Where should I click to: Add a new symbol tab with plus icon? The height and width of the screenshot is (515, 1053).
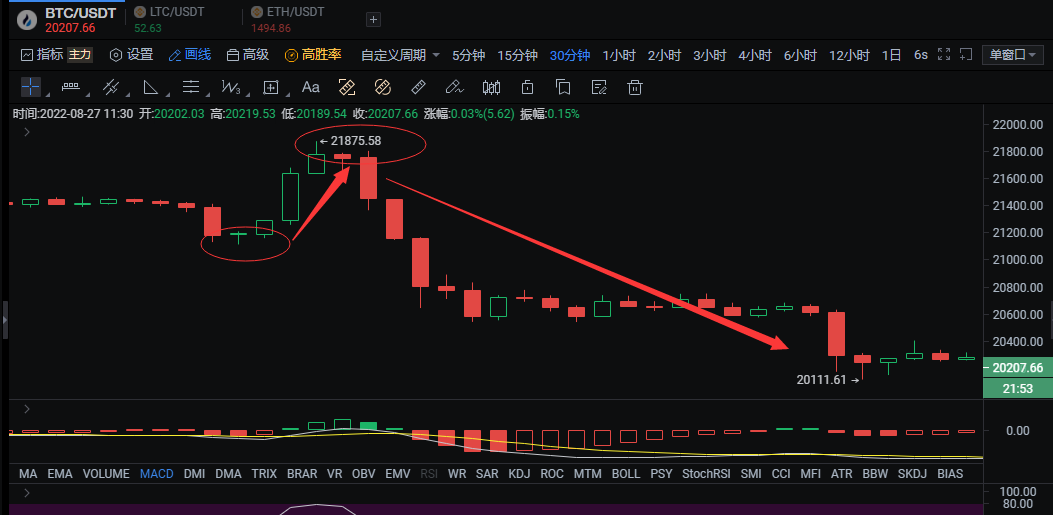[x=373, y=19]
